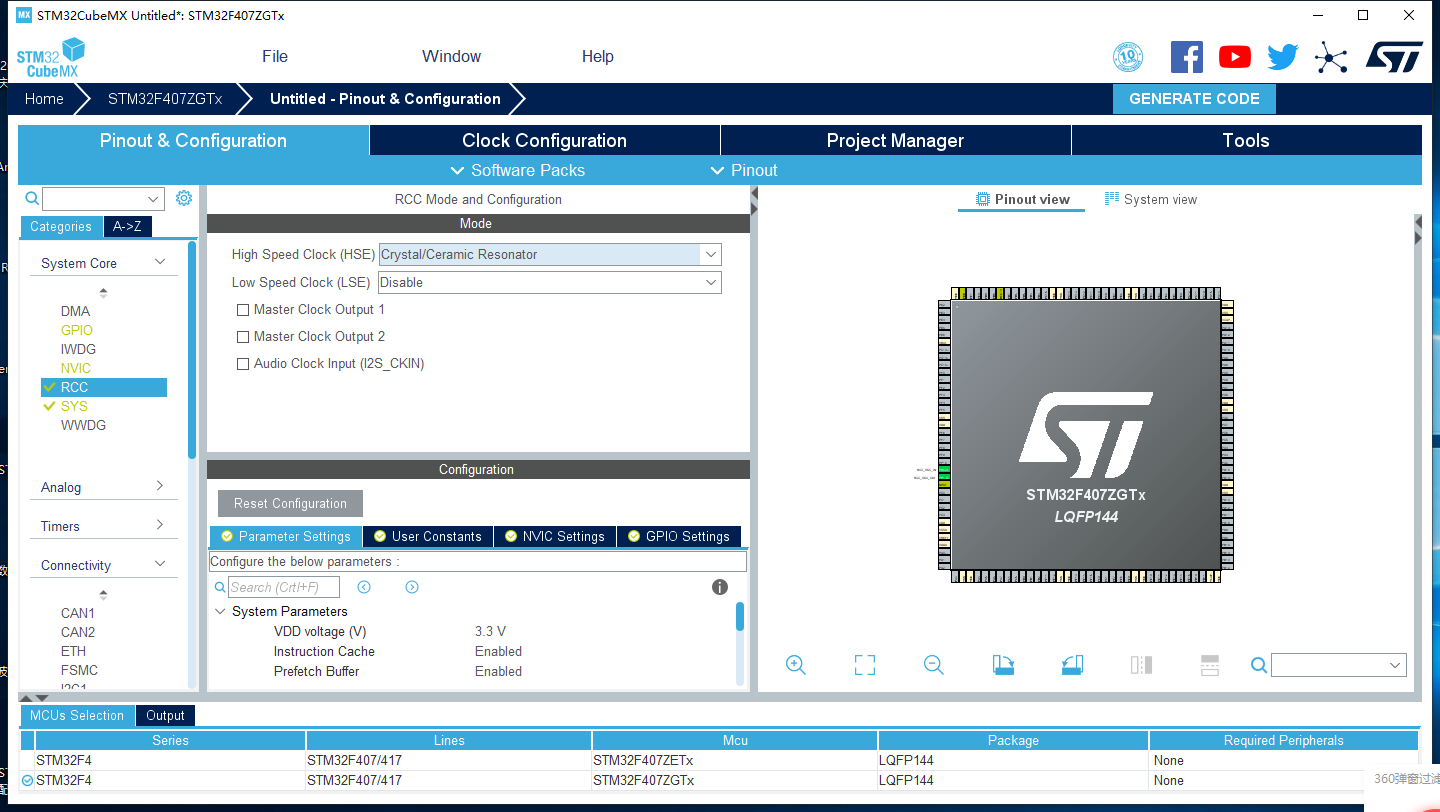Open the Low Speed Clock (LSE) dropdown

[x=709, y=282]
